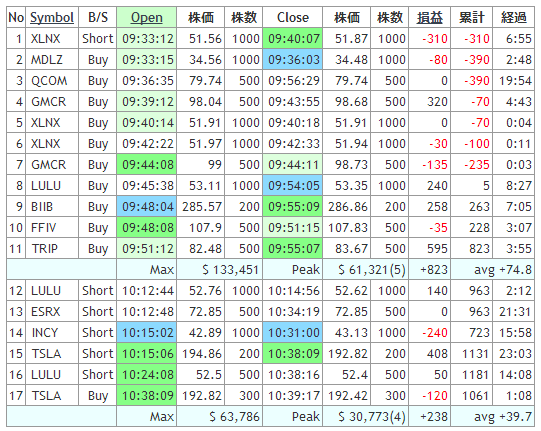Click open time 09:44:08

click(x=147, y=165)
